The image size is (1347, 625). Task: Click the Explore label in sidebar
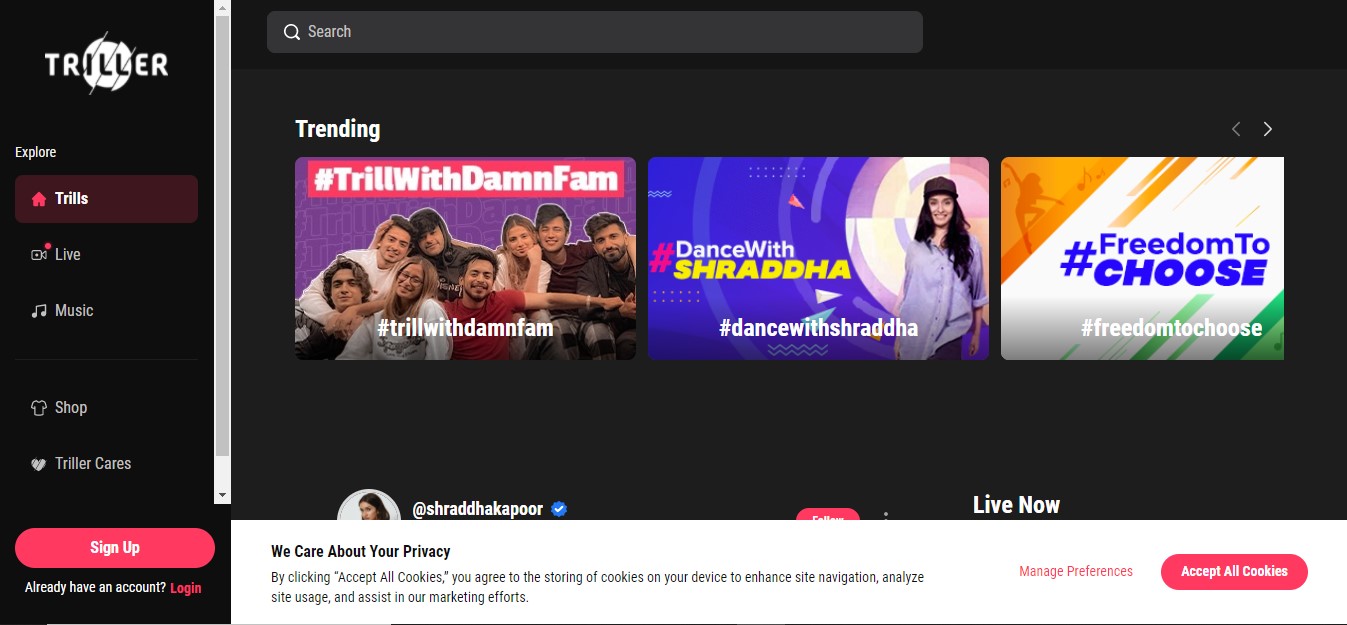click(36, 152)
